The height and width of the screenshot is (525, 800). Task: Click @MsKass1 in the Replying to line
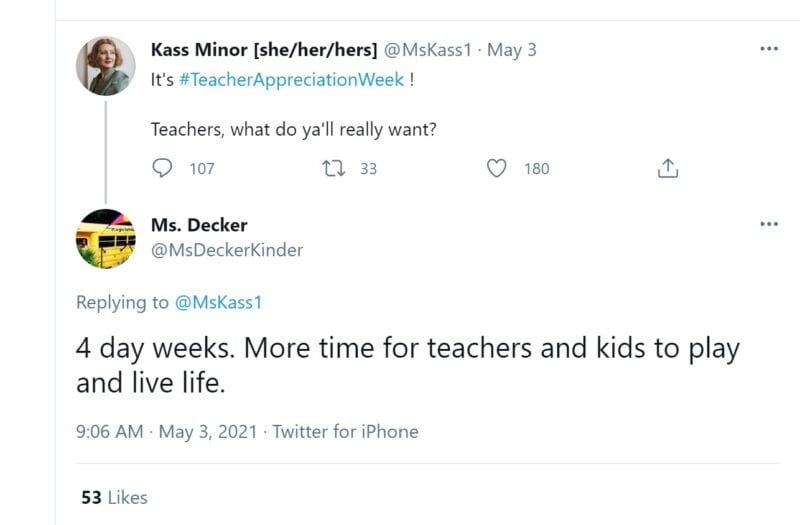tap(217, 302)
